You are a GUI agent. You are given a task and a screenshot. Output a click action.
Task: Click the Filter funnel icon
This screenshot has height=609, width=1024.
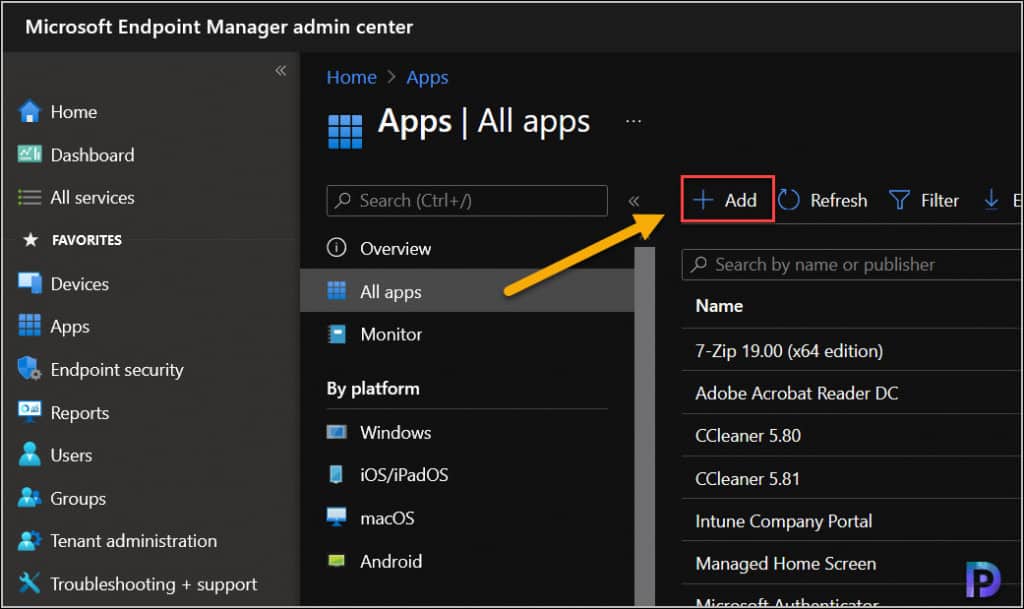coord(899,200)
